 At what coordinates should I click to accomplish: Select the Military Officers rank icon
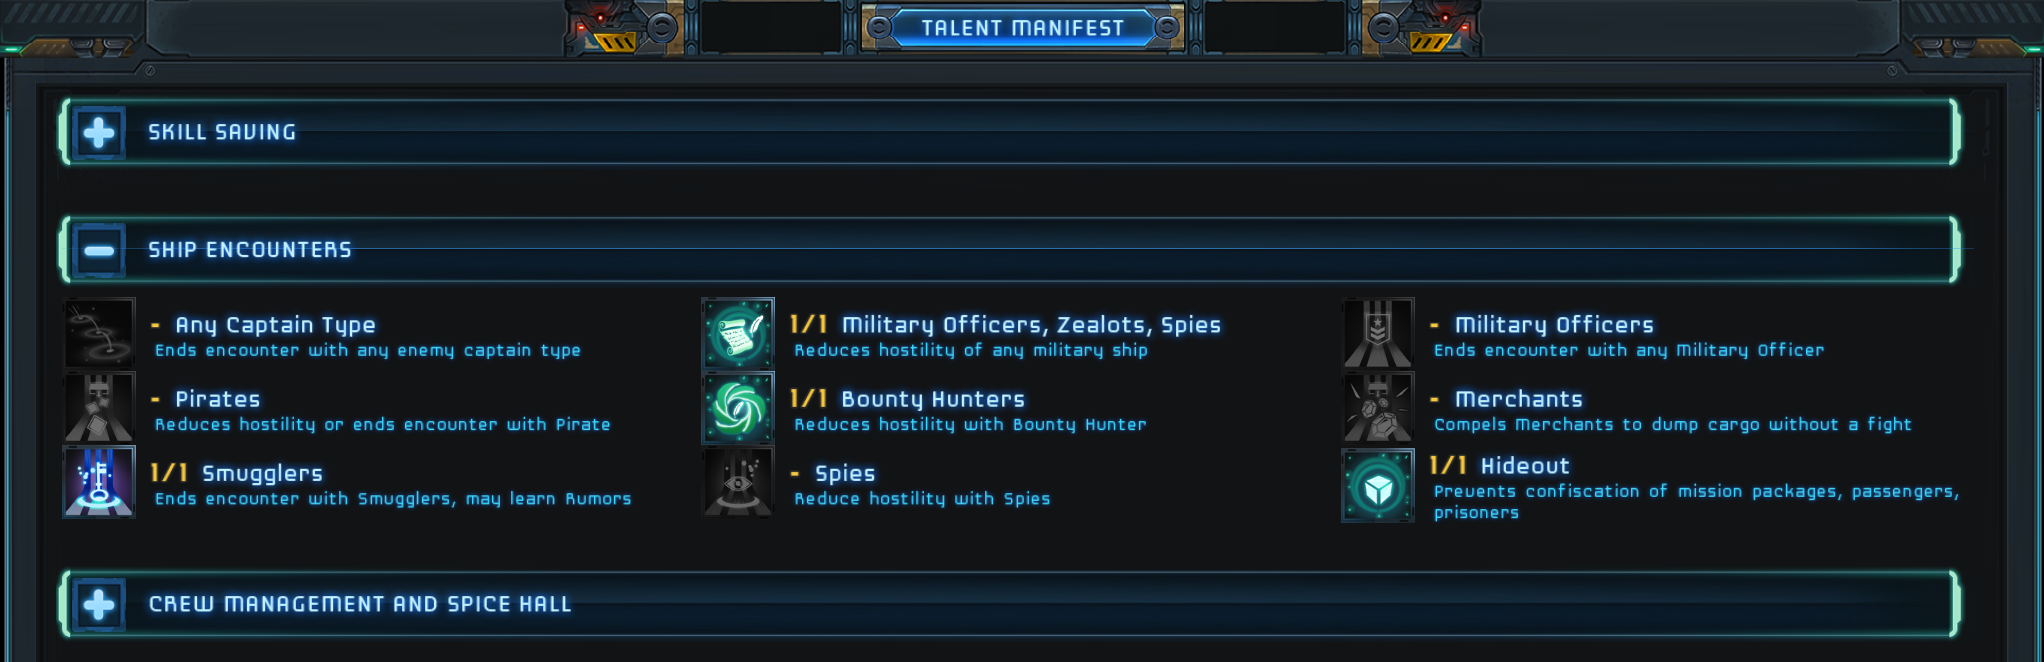pyautogui.click(x=1378, y=333)
